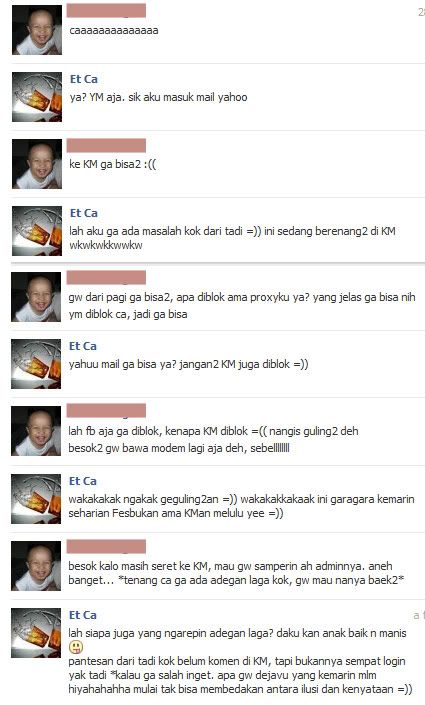Click baby avatar beside 'samperin ah adminnya' comment

point(36,566)
